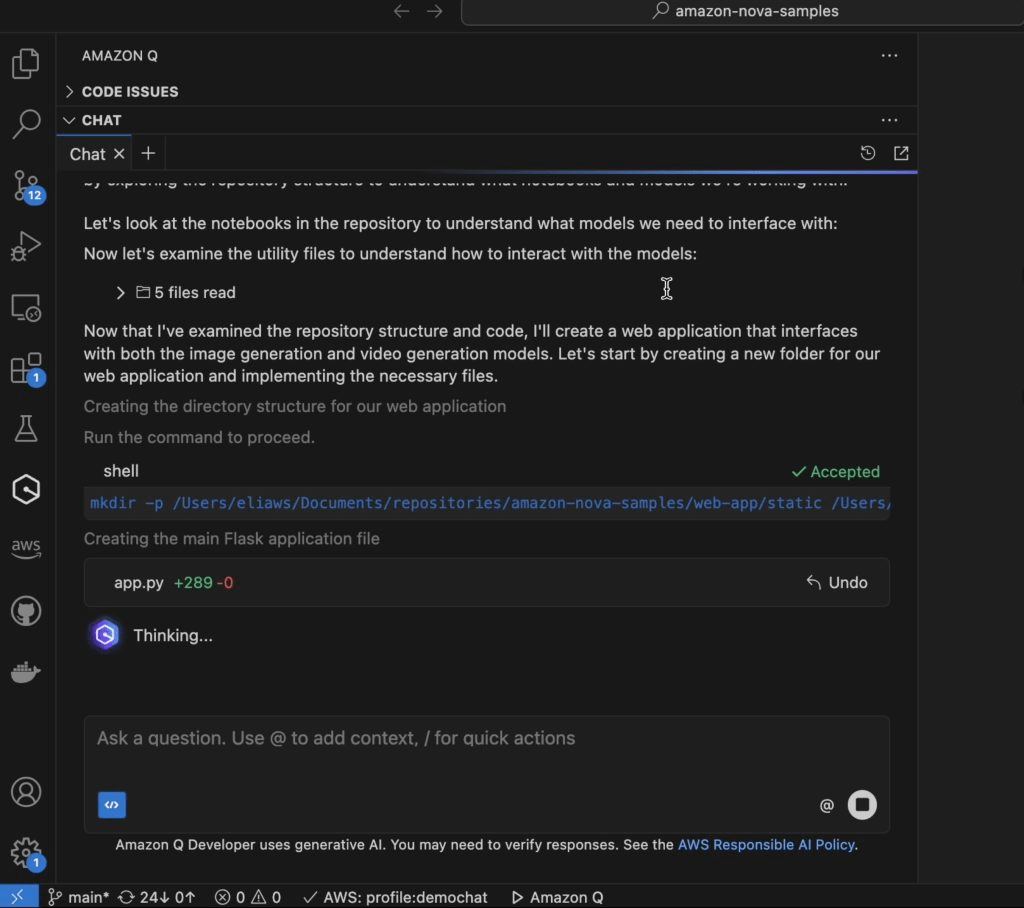This screenshot has height=908, width=1024.
Task: Open the AWS Responsible AI Policy link
Action: tap(766, 845)
